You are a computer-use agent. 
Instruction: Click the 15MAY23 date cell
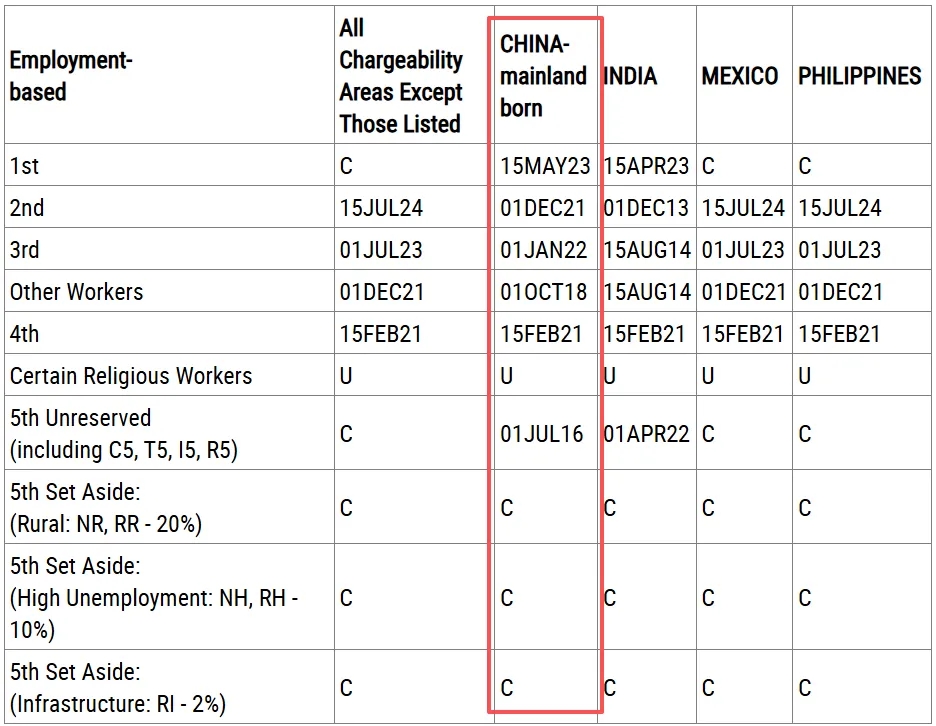[x=545, y=165]
